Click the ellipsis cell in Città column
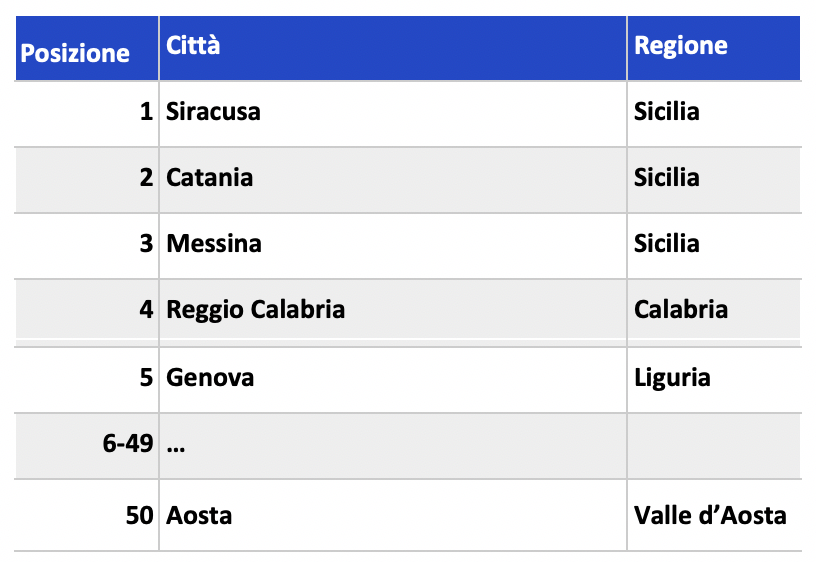This screenshot has width=816, height=562. click(x=177, y=444)
